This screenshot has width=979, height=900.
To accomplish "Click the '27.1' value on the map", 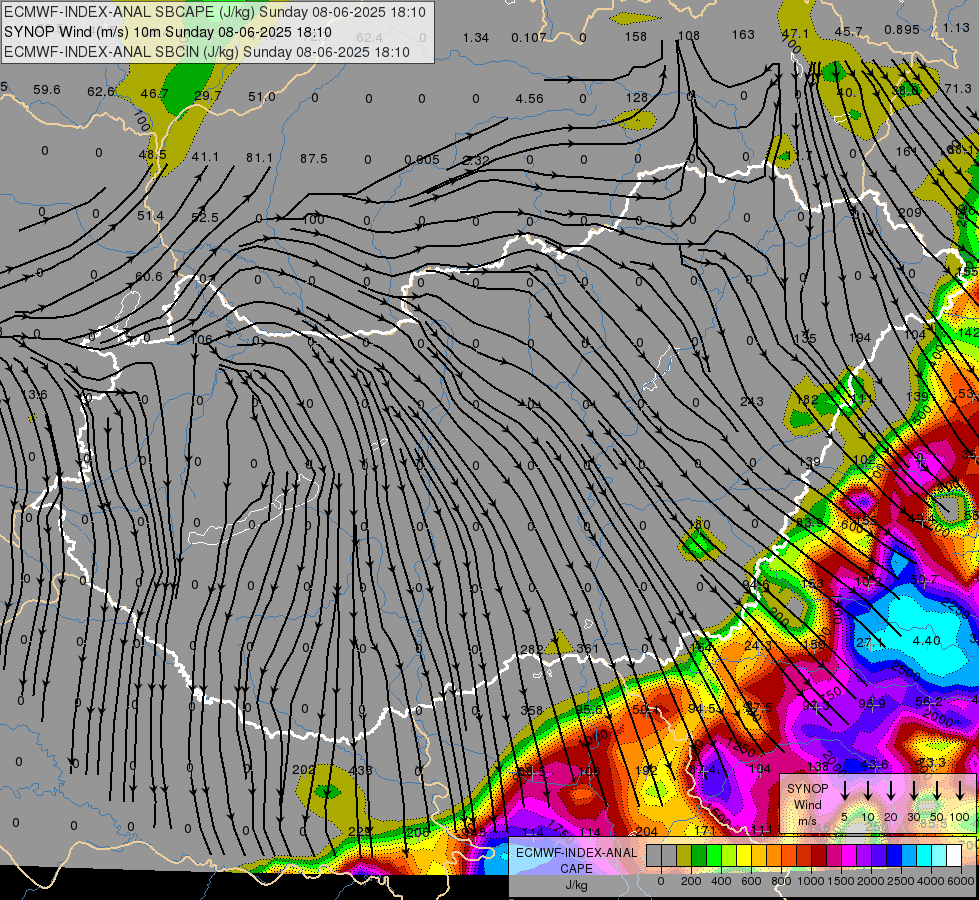I will pyautogui.click(x=869, y=643).
